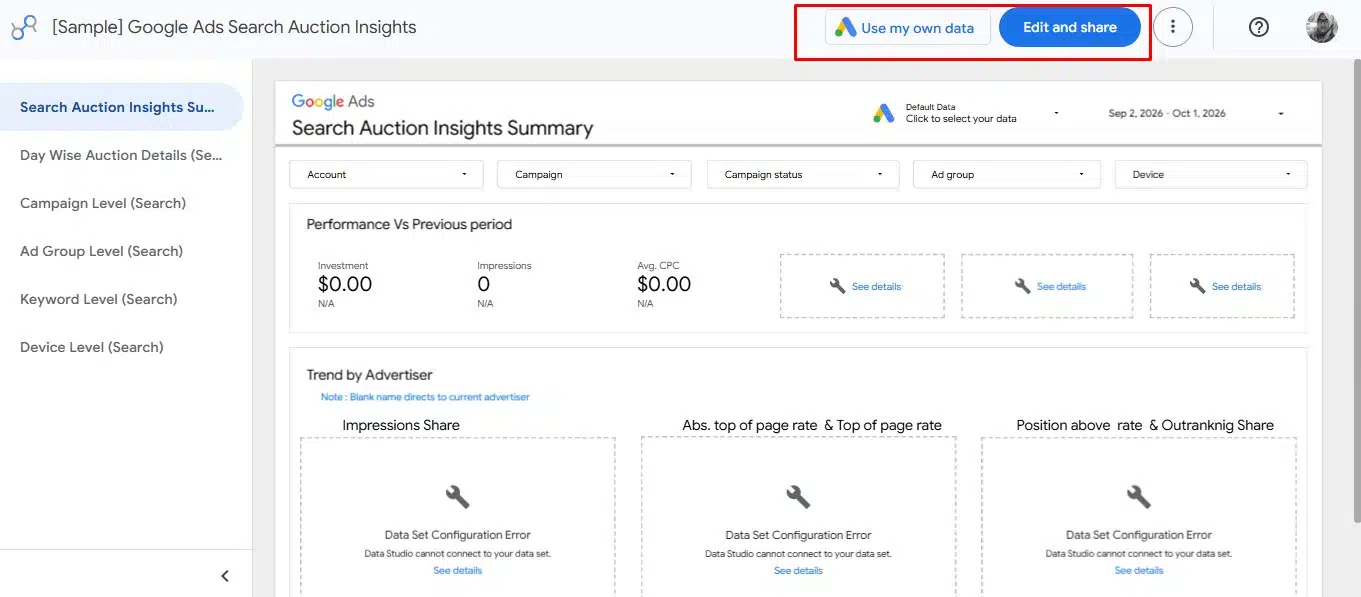
Task: Click the wrench icon in Abs. top of page rate chart
Action: click(798, 497)
